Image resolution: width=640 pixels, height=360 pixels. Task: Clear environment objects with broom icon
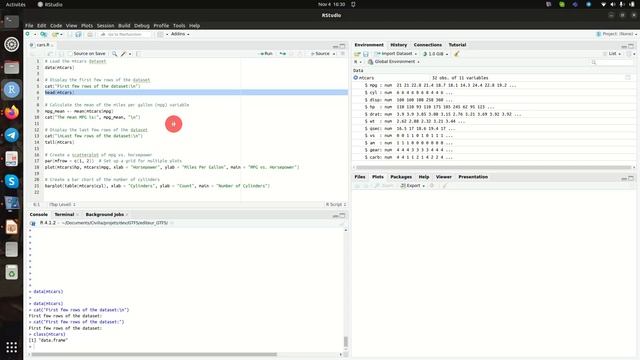click(457, 54)
